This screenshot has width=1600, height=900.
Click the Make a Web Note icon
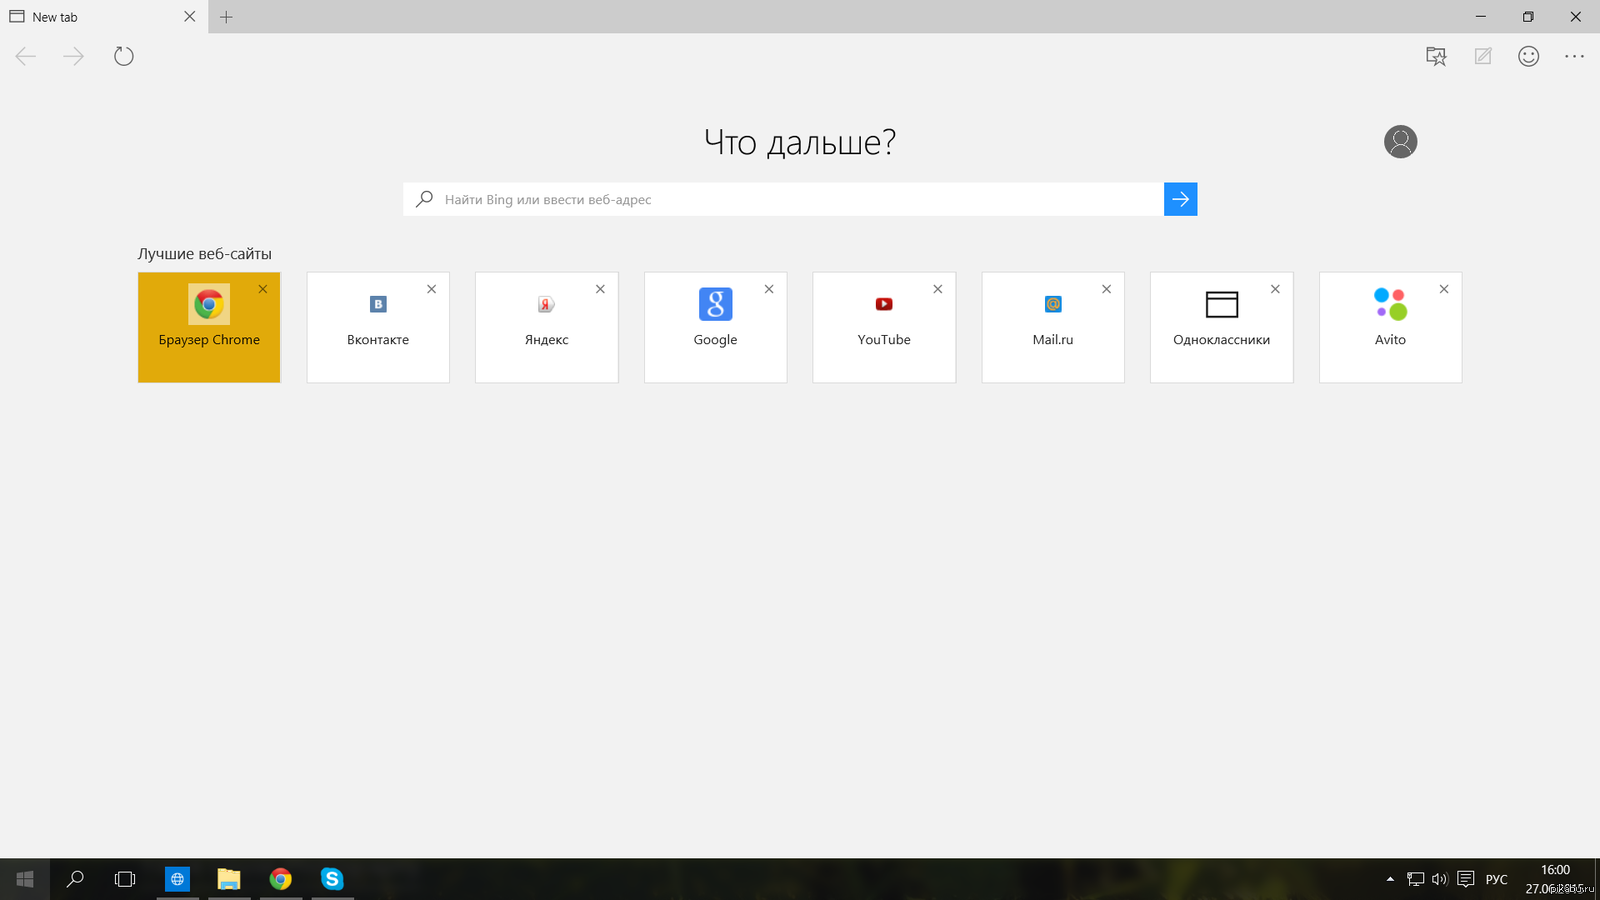point(1483,56)
